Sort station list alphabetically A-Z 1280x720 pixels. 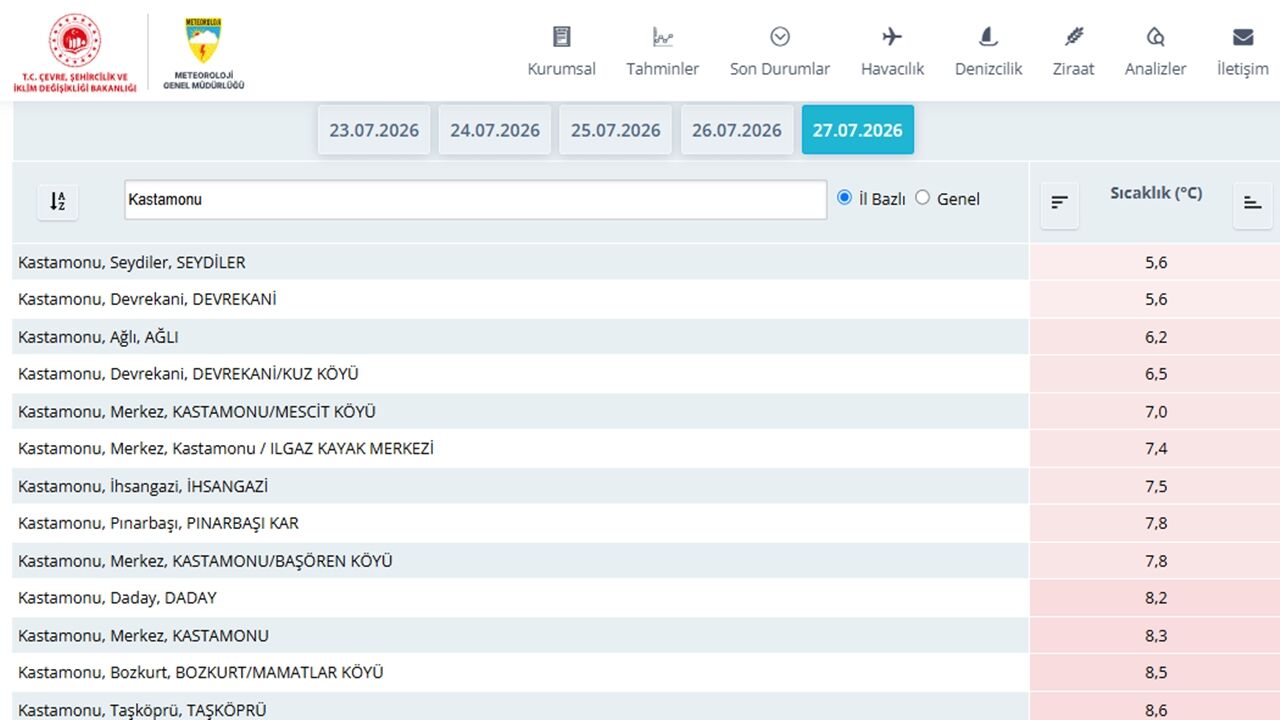click(x=57, y=201)
